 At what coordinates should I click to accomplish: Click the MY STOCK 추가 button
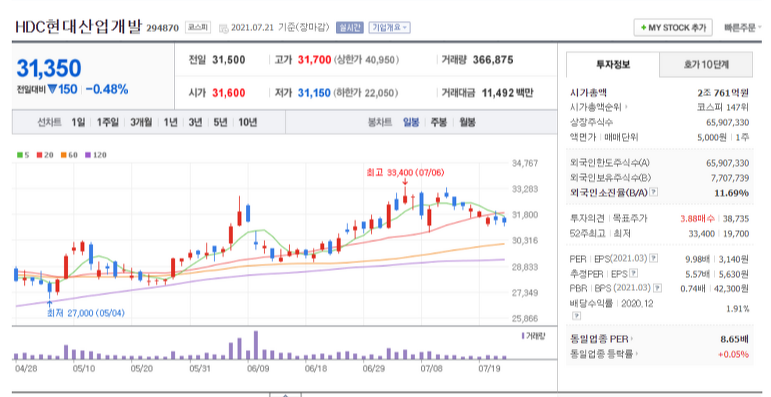pos(673,28)
